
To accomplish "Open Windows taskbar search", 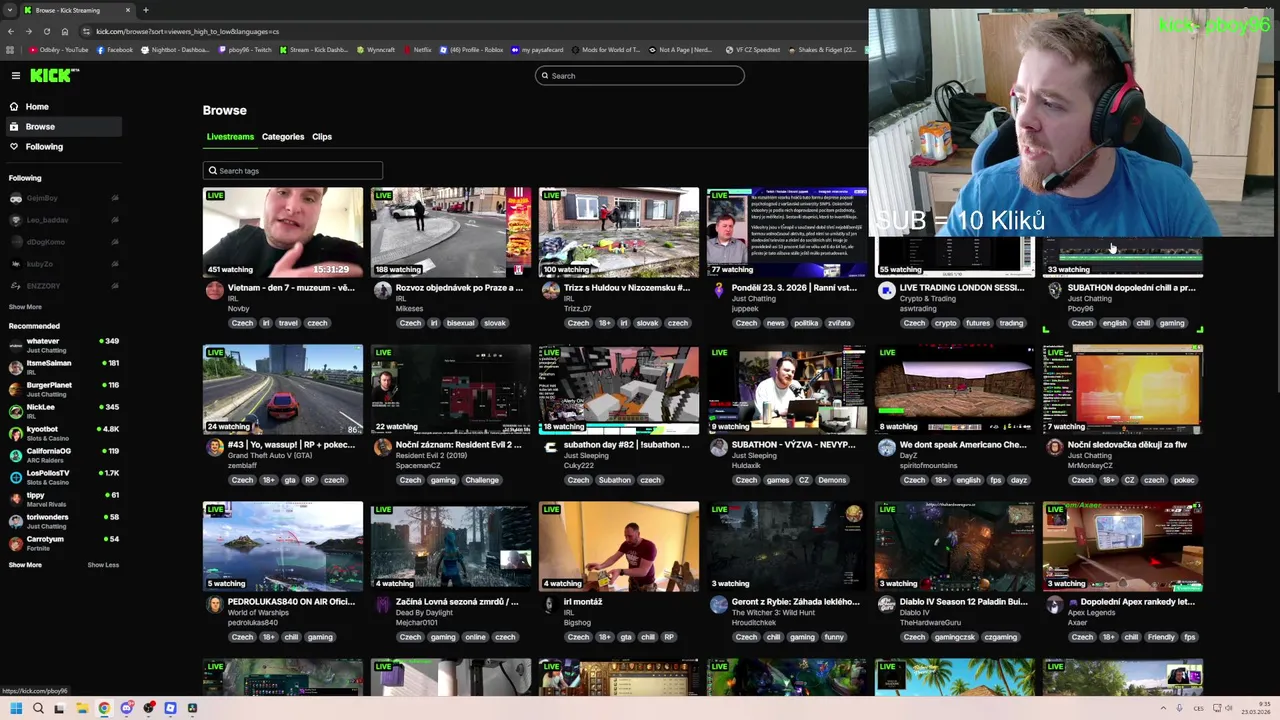I will tap(38, 708).
